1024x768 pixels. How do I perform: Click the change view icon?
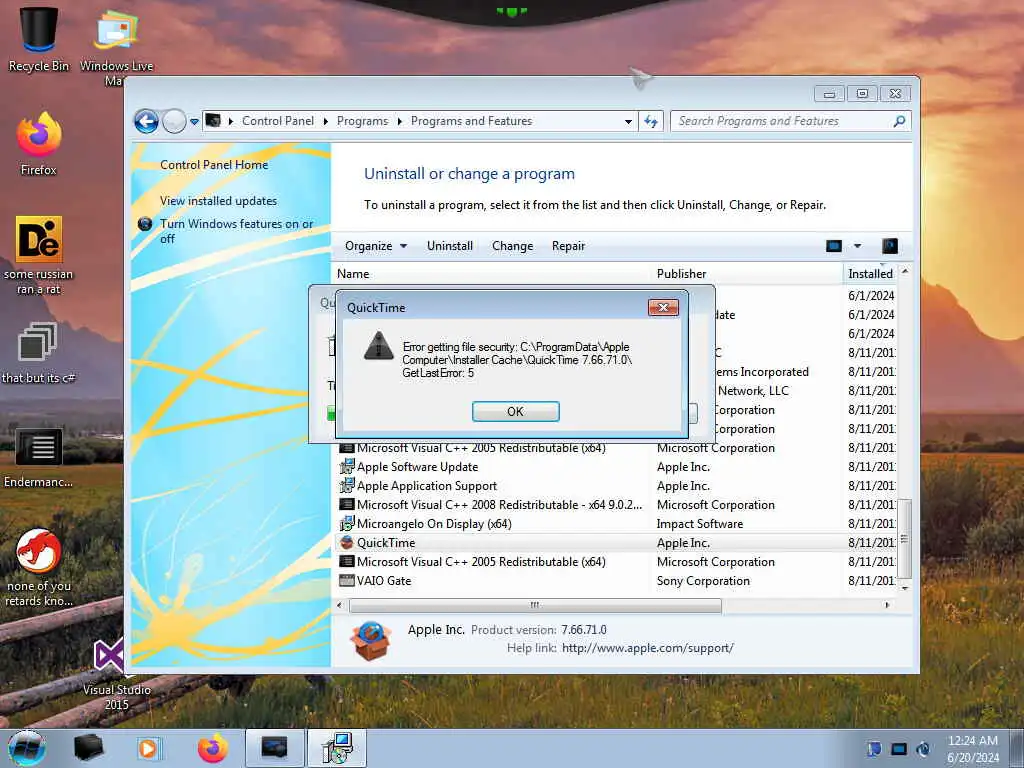(x=834, y=246)
